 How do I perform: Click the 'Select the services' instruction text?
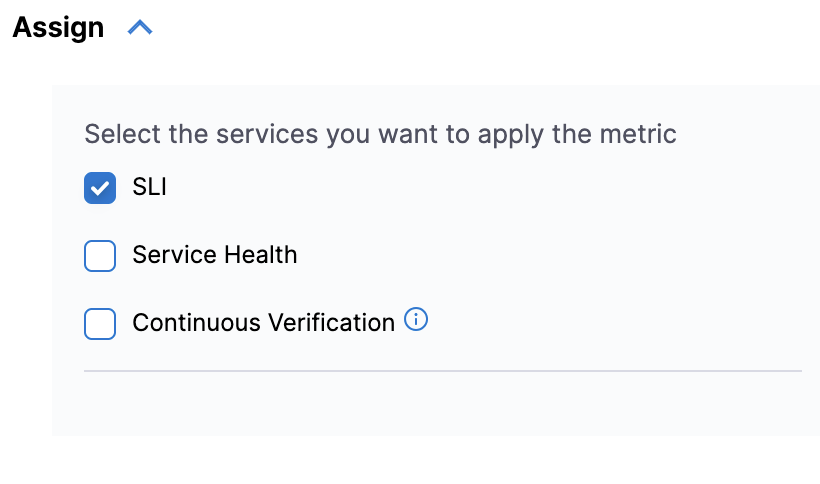380,134
